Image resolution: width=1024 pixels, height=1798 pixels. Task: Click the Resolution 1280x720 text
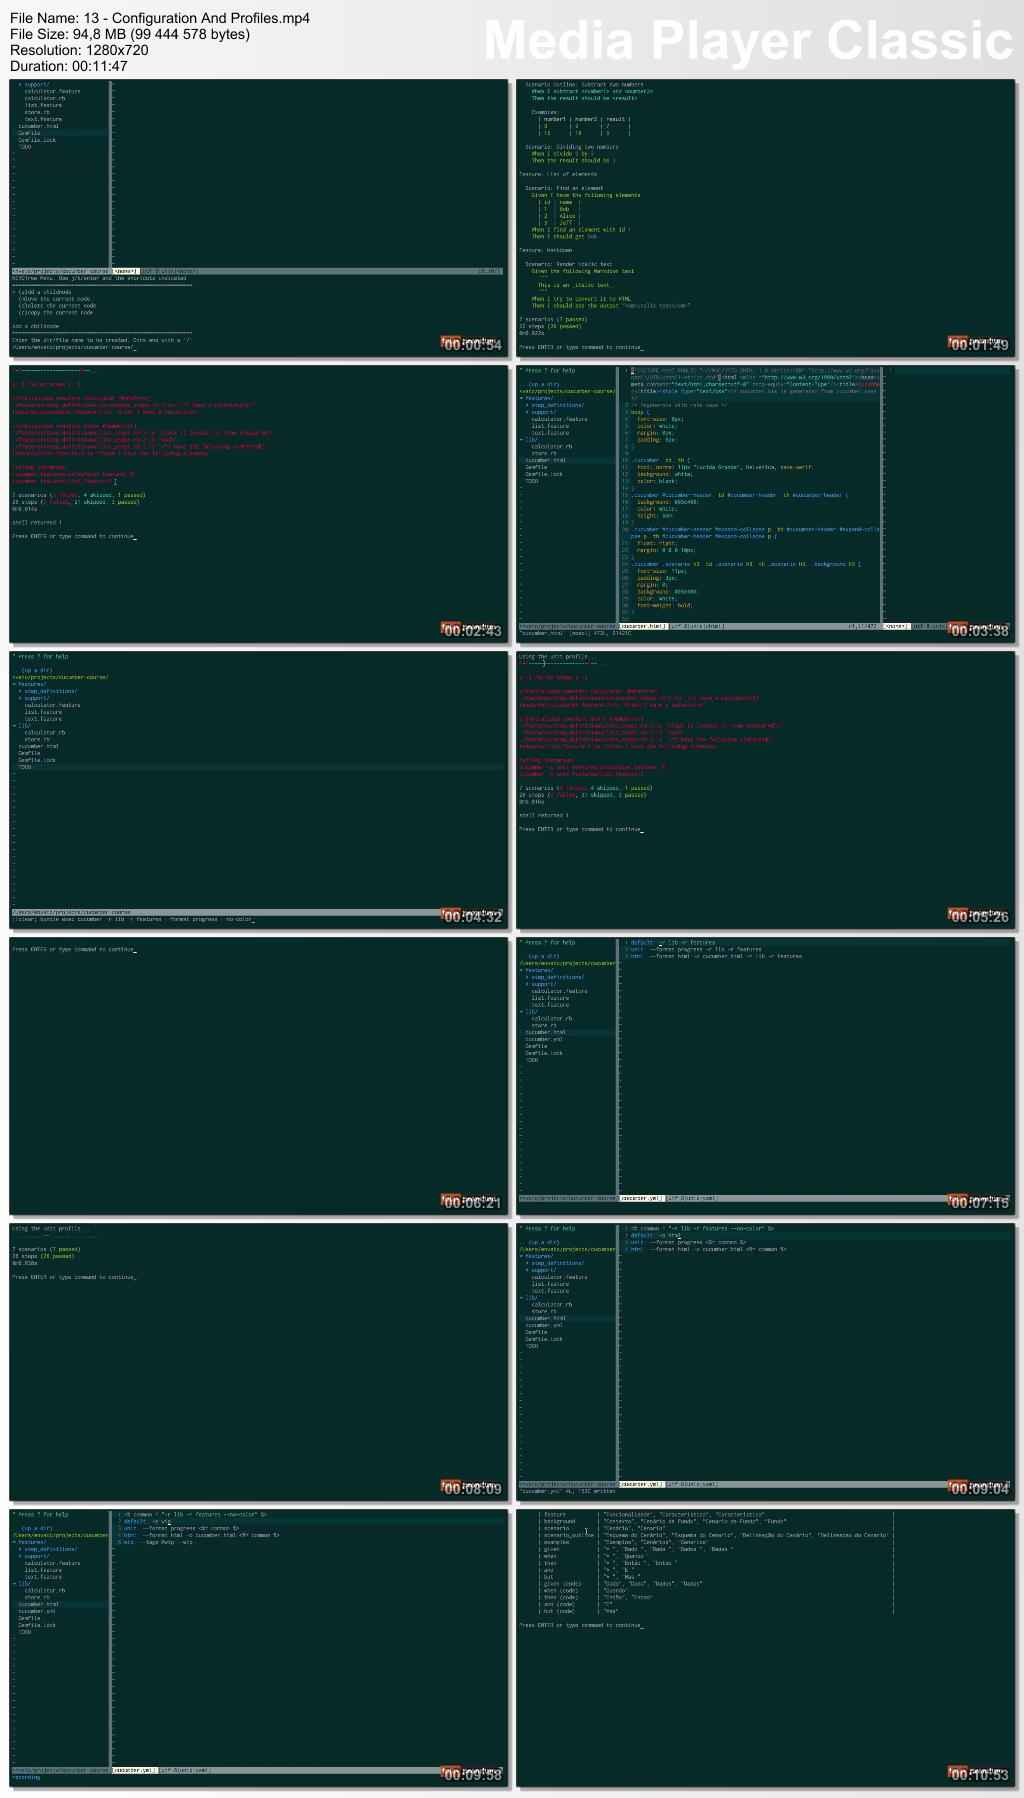click(x=79, y=50)
